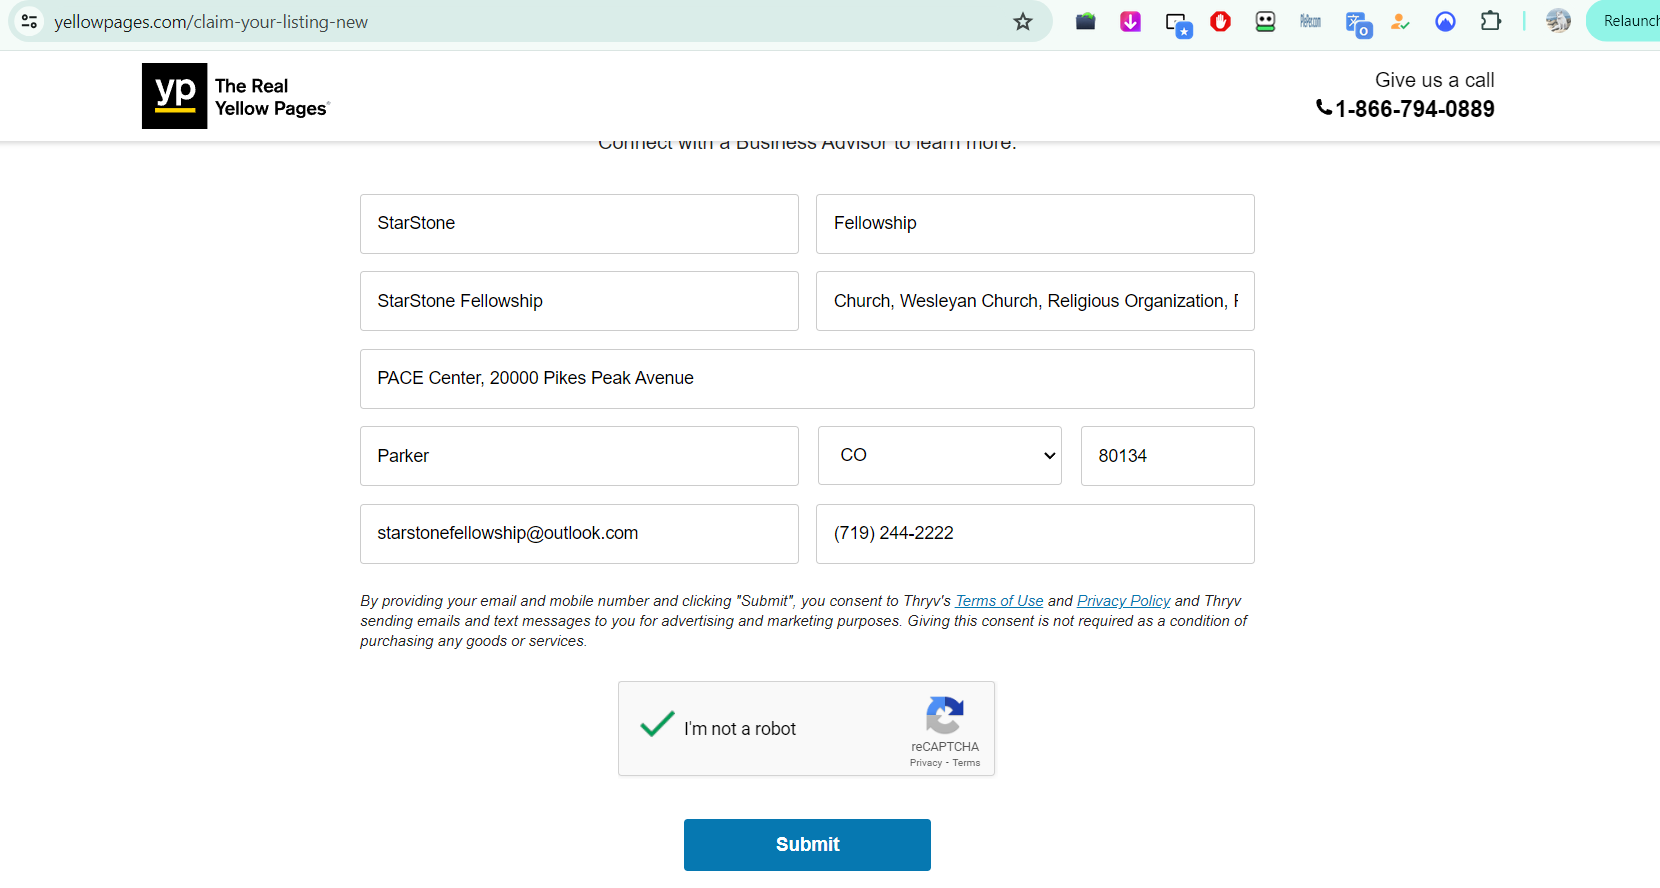Click the reCAPTCHA logo icon
The height and width of the screenshot is (888, 1660).
[944, 715]
